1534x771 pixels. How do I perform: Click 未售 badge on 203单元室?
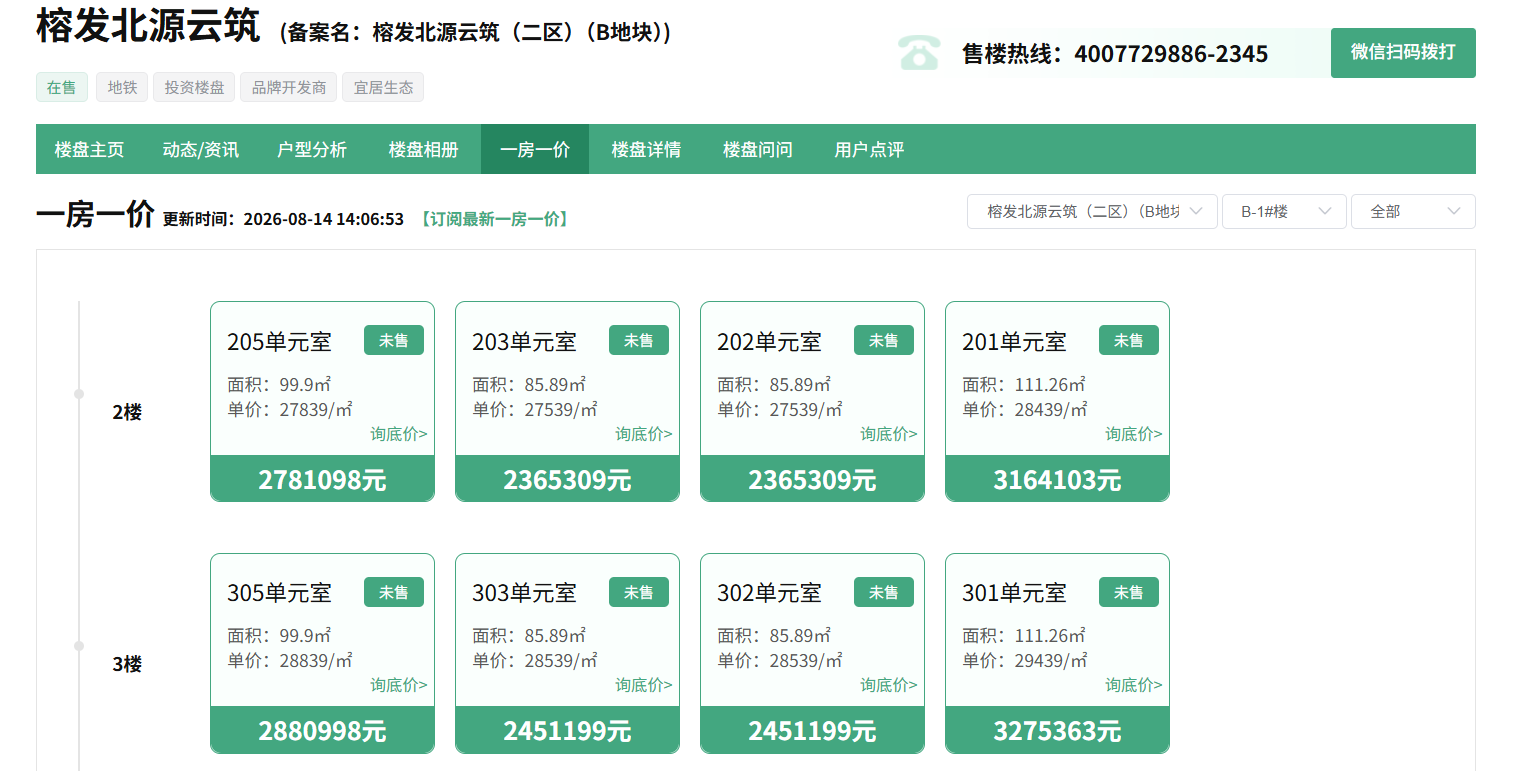(639, 340)
